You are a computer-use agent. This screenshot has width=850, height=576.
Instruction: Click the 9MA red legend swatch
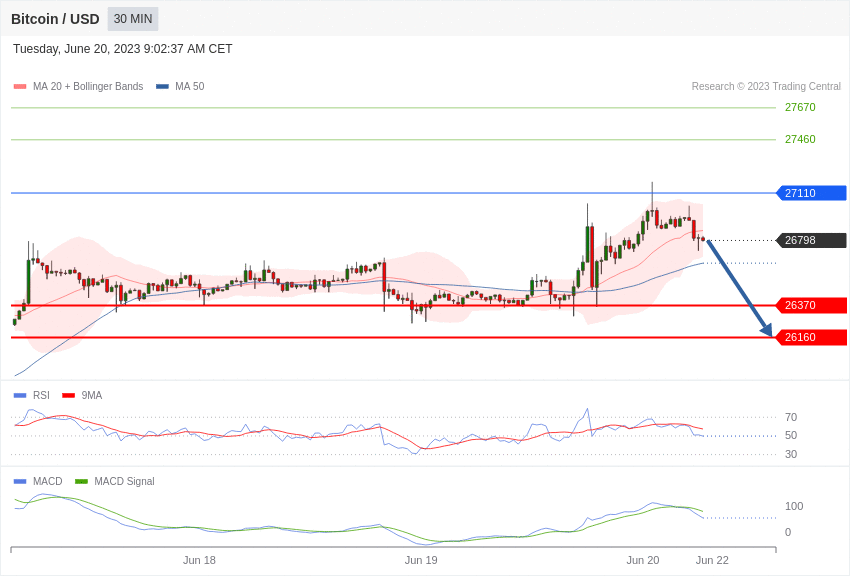tap(69, 396)
